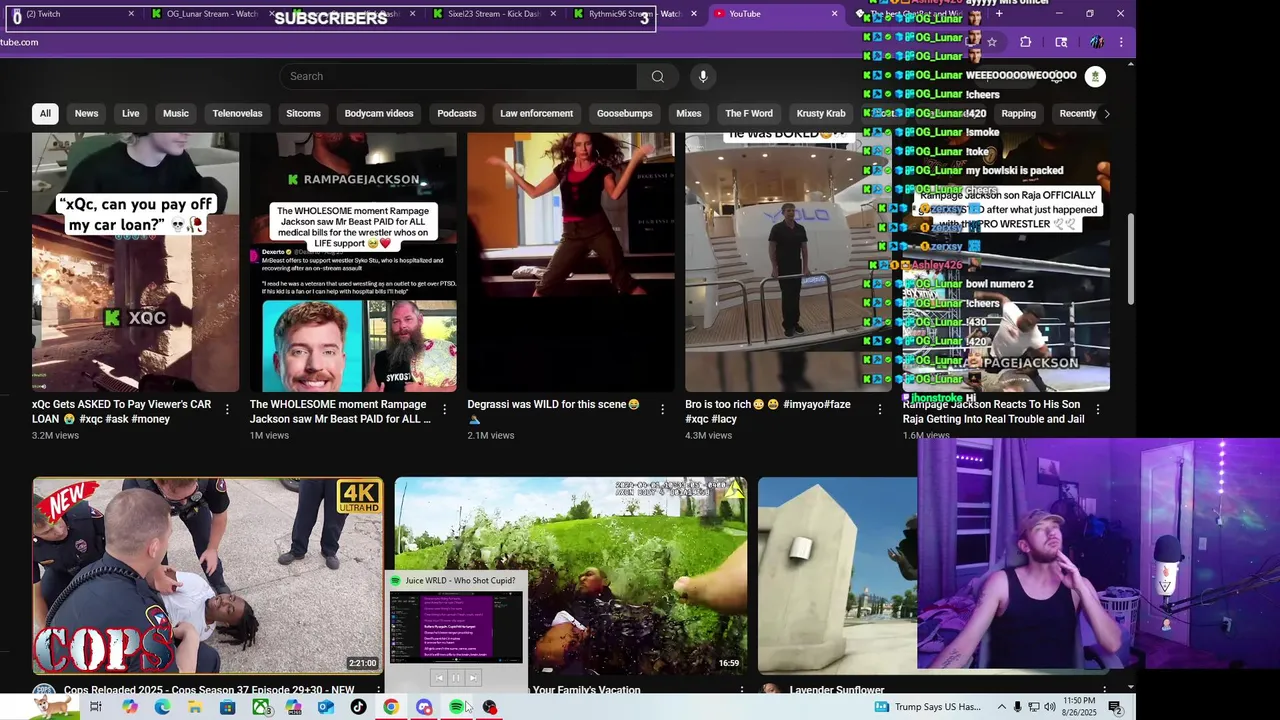Screen dimensions: 1280x720
Task: Skip to next track in Spotify preview
Action: (x=473, y=678)
